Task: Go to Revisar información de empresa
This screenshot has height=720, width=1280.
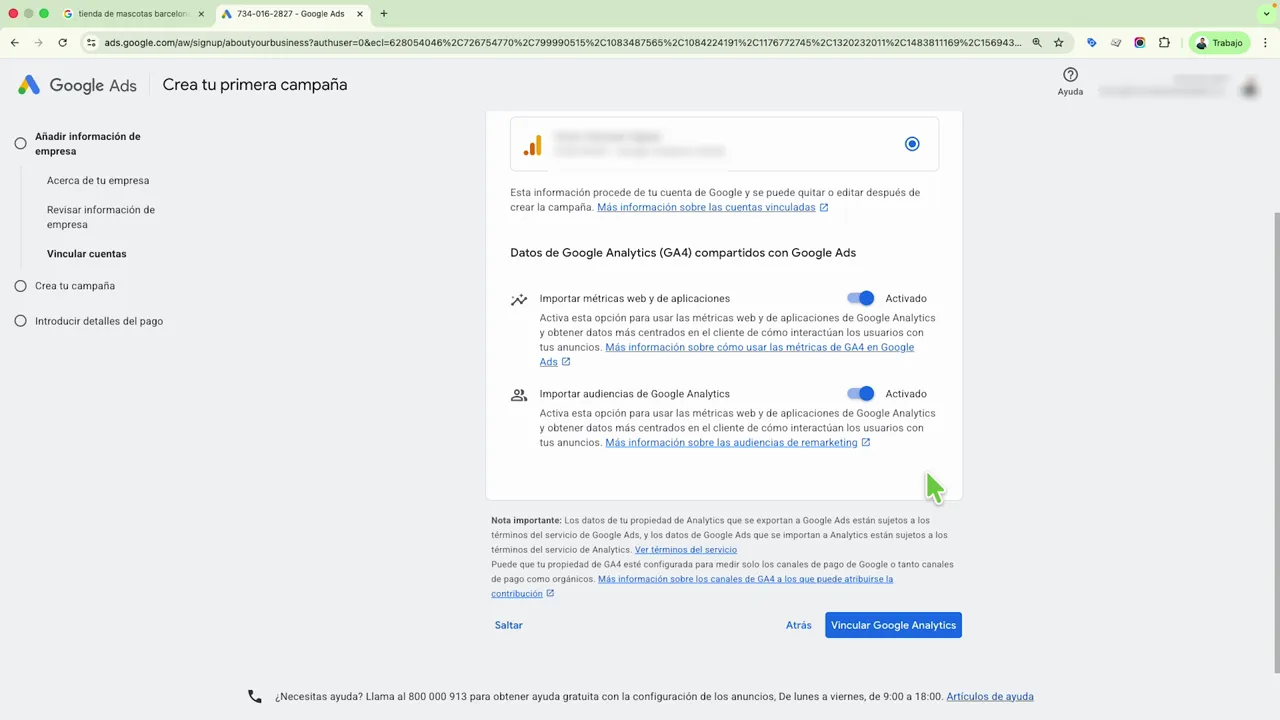Action: click(101, 217)
